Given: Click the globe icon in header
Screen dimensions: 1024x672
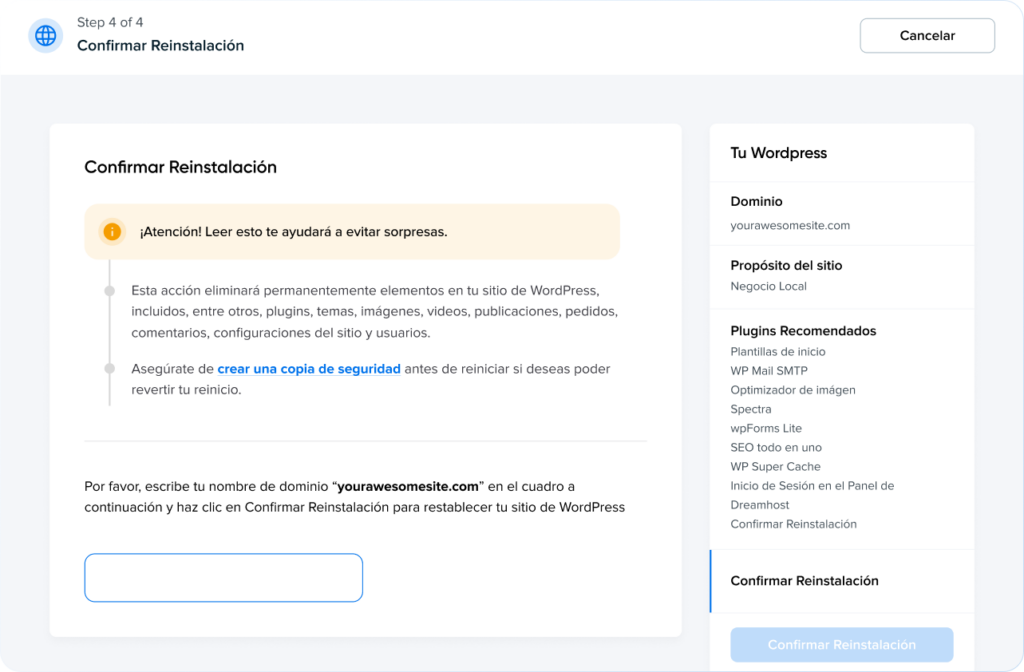Looking at the screenshot, I should pyautogui.click(x=46, y=36).
